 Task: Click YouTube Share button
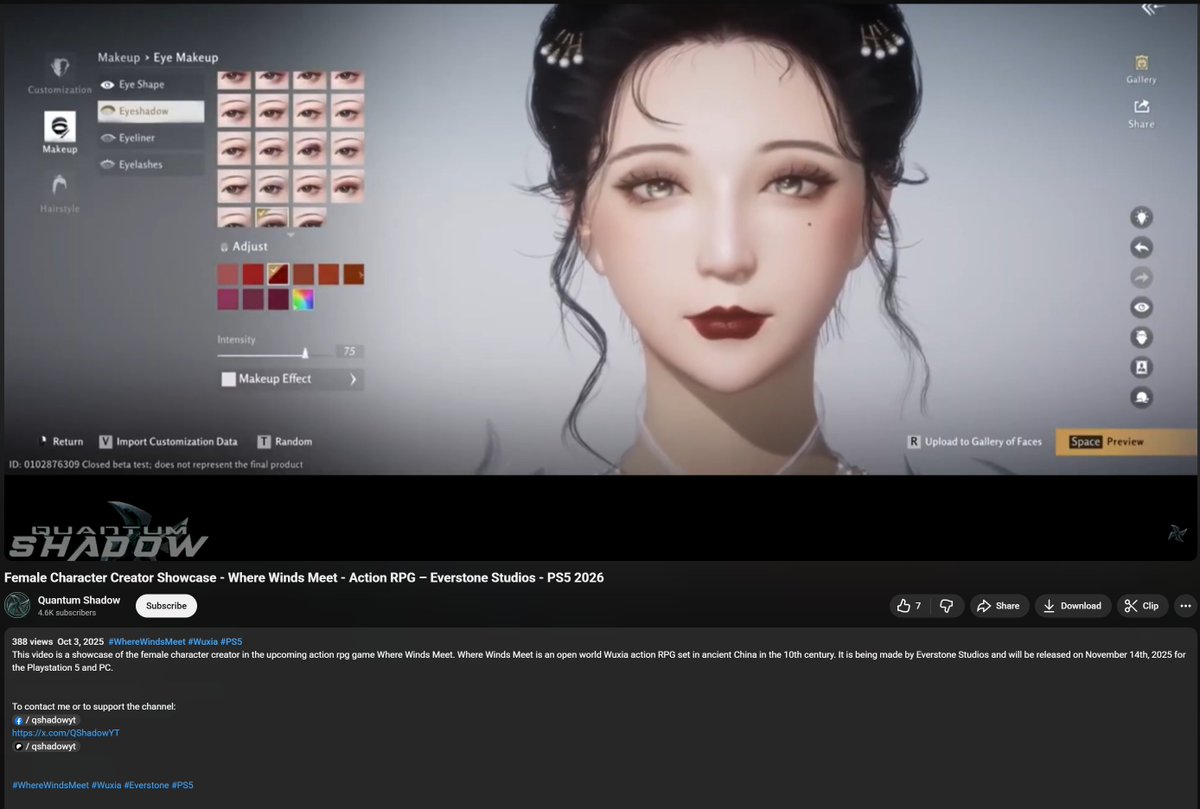[x=998, y=606]
